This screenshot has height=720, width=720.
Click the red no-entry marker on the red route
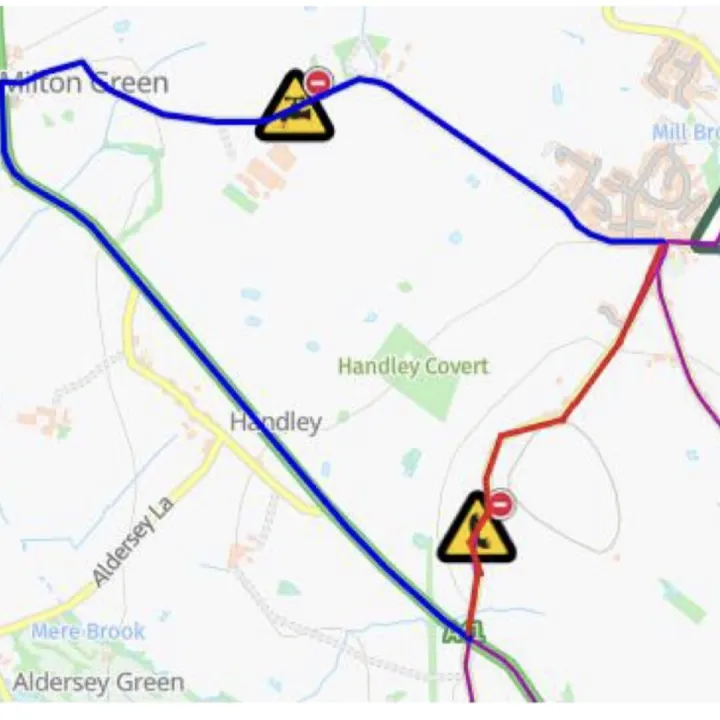500,504
